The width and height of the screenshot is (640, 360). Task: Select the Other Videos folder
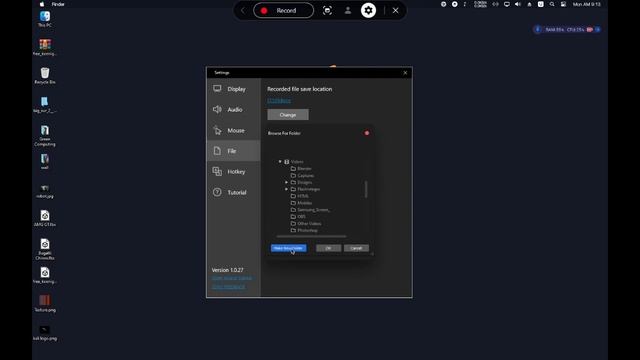point(306,224)
